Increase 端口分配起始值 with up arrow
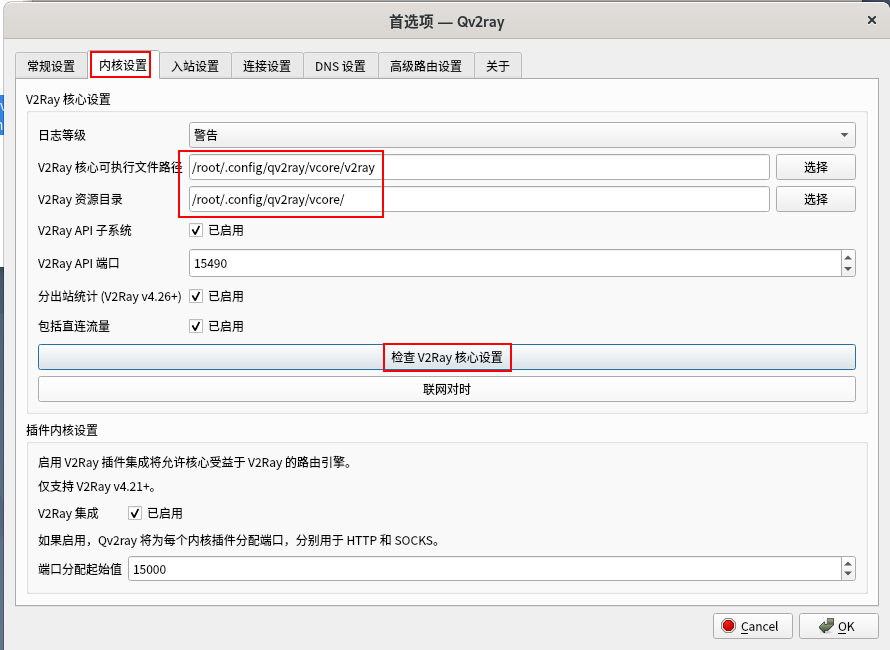This screenshot has height=650, width=890. (848, 563)
